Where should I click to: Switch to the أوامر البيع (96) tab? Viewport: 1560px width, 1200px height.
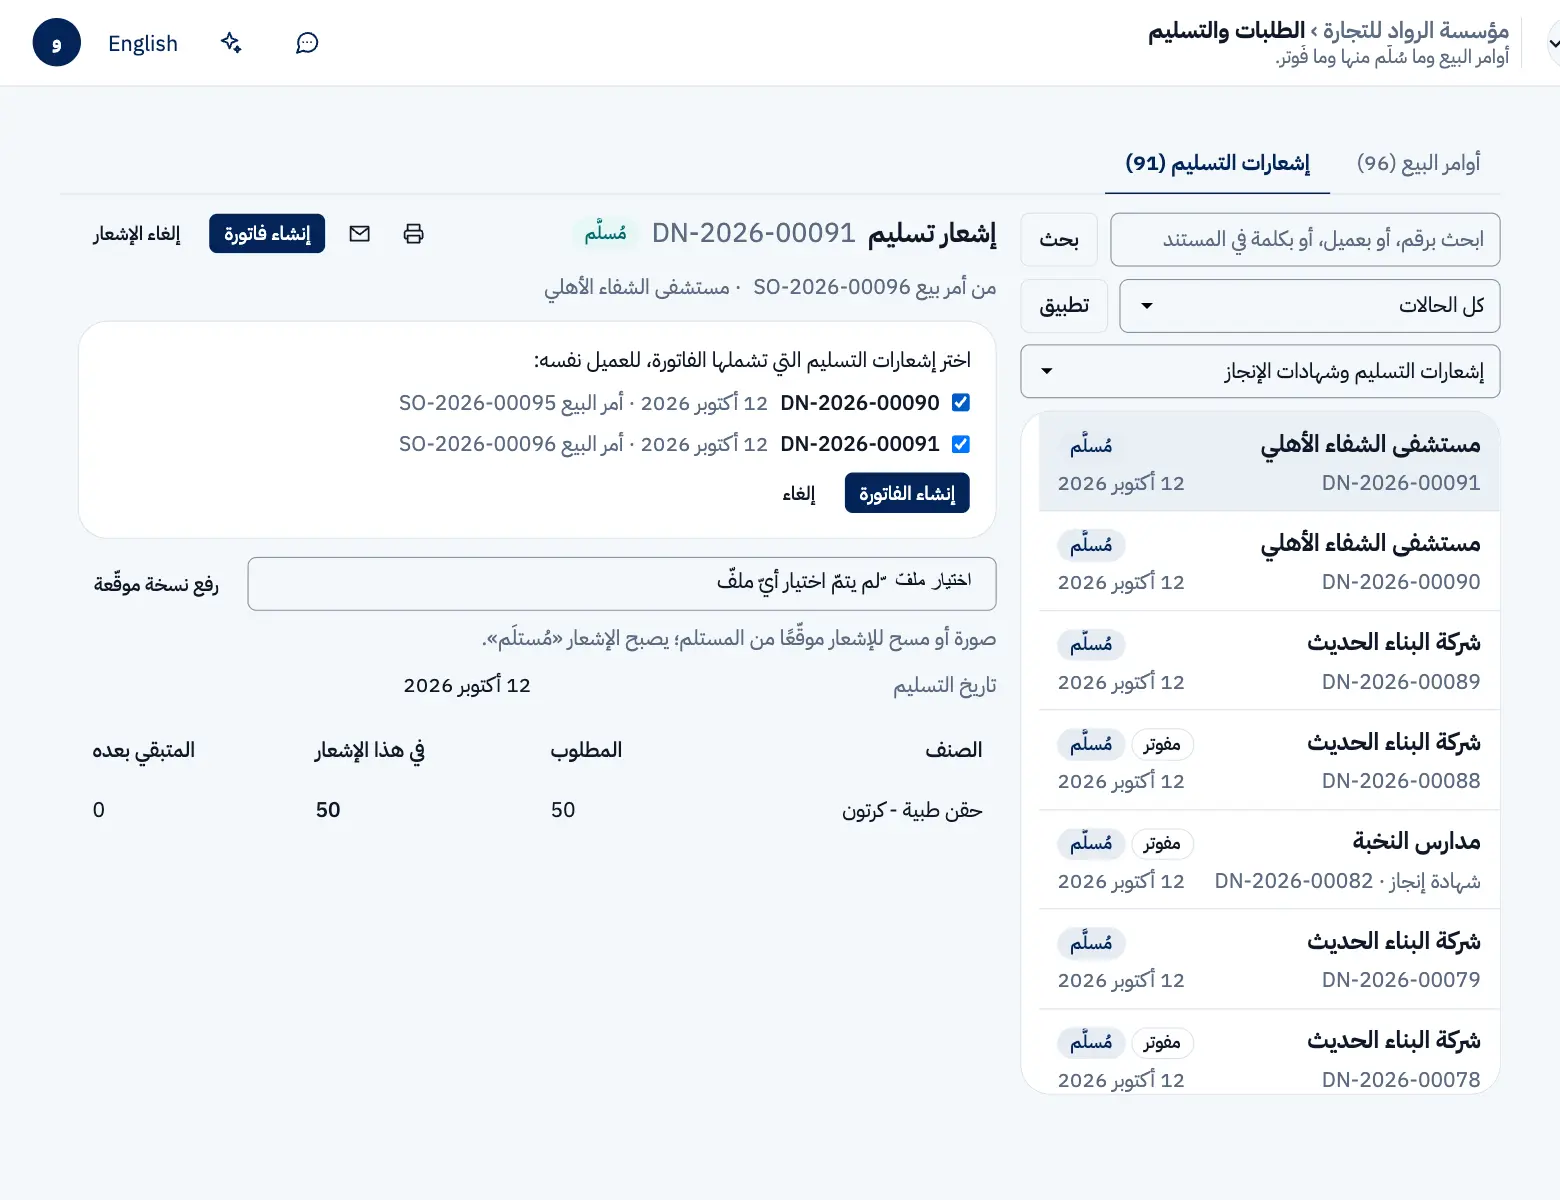(x=1418, y=163)
